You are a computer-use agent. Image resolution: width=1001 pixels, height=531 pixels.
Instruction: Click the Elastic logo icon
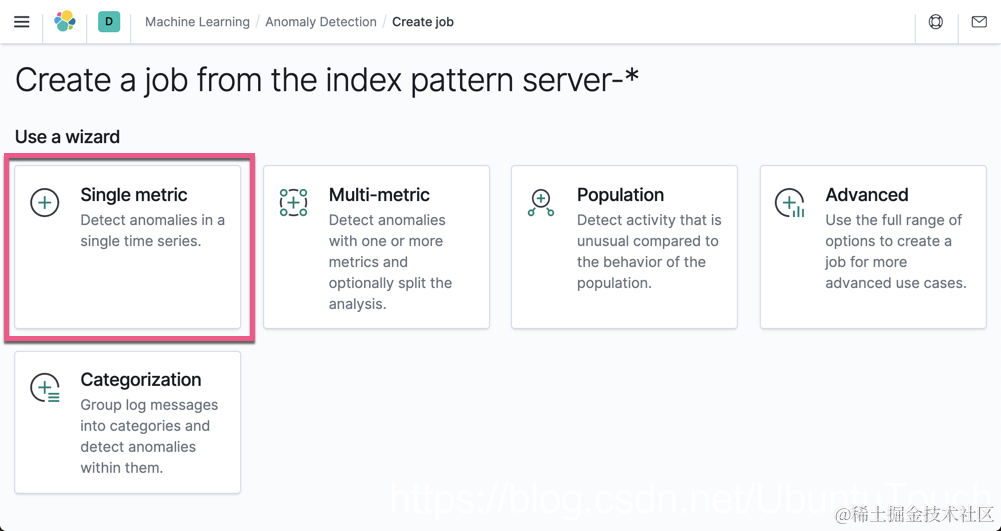65,22
